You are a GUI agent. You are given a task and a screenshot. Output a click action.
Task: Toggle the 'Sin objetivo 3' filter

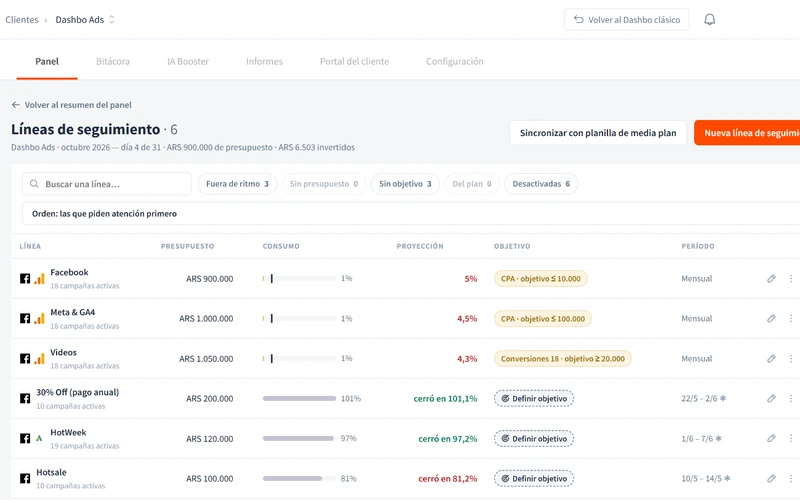(x=405, y=184)
